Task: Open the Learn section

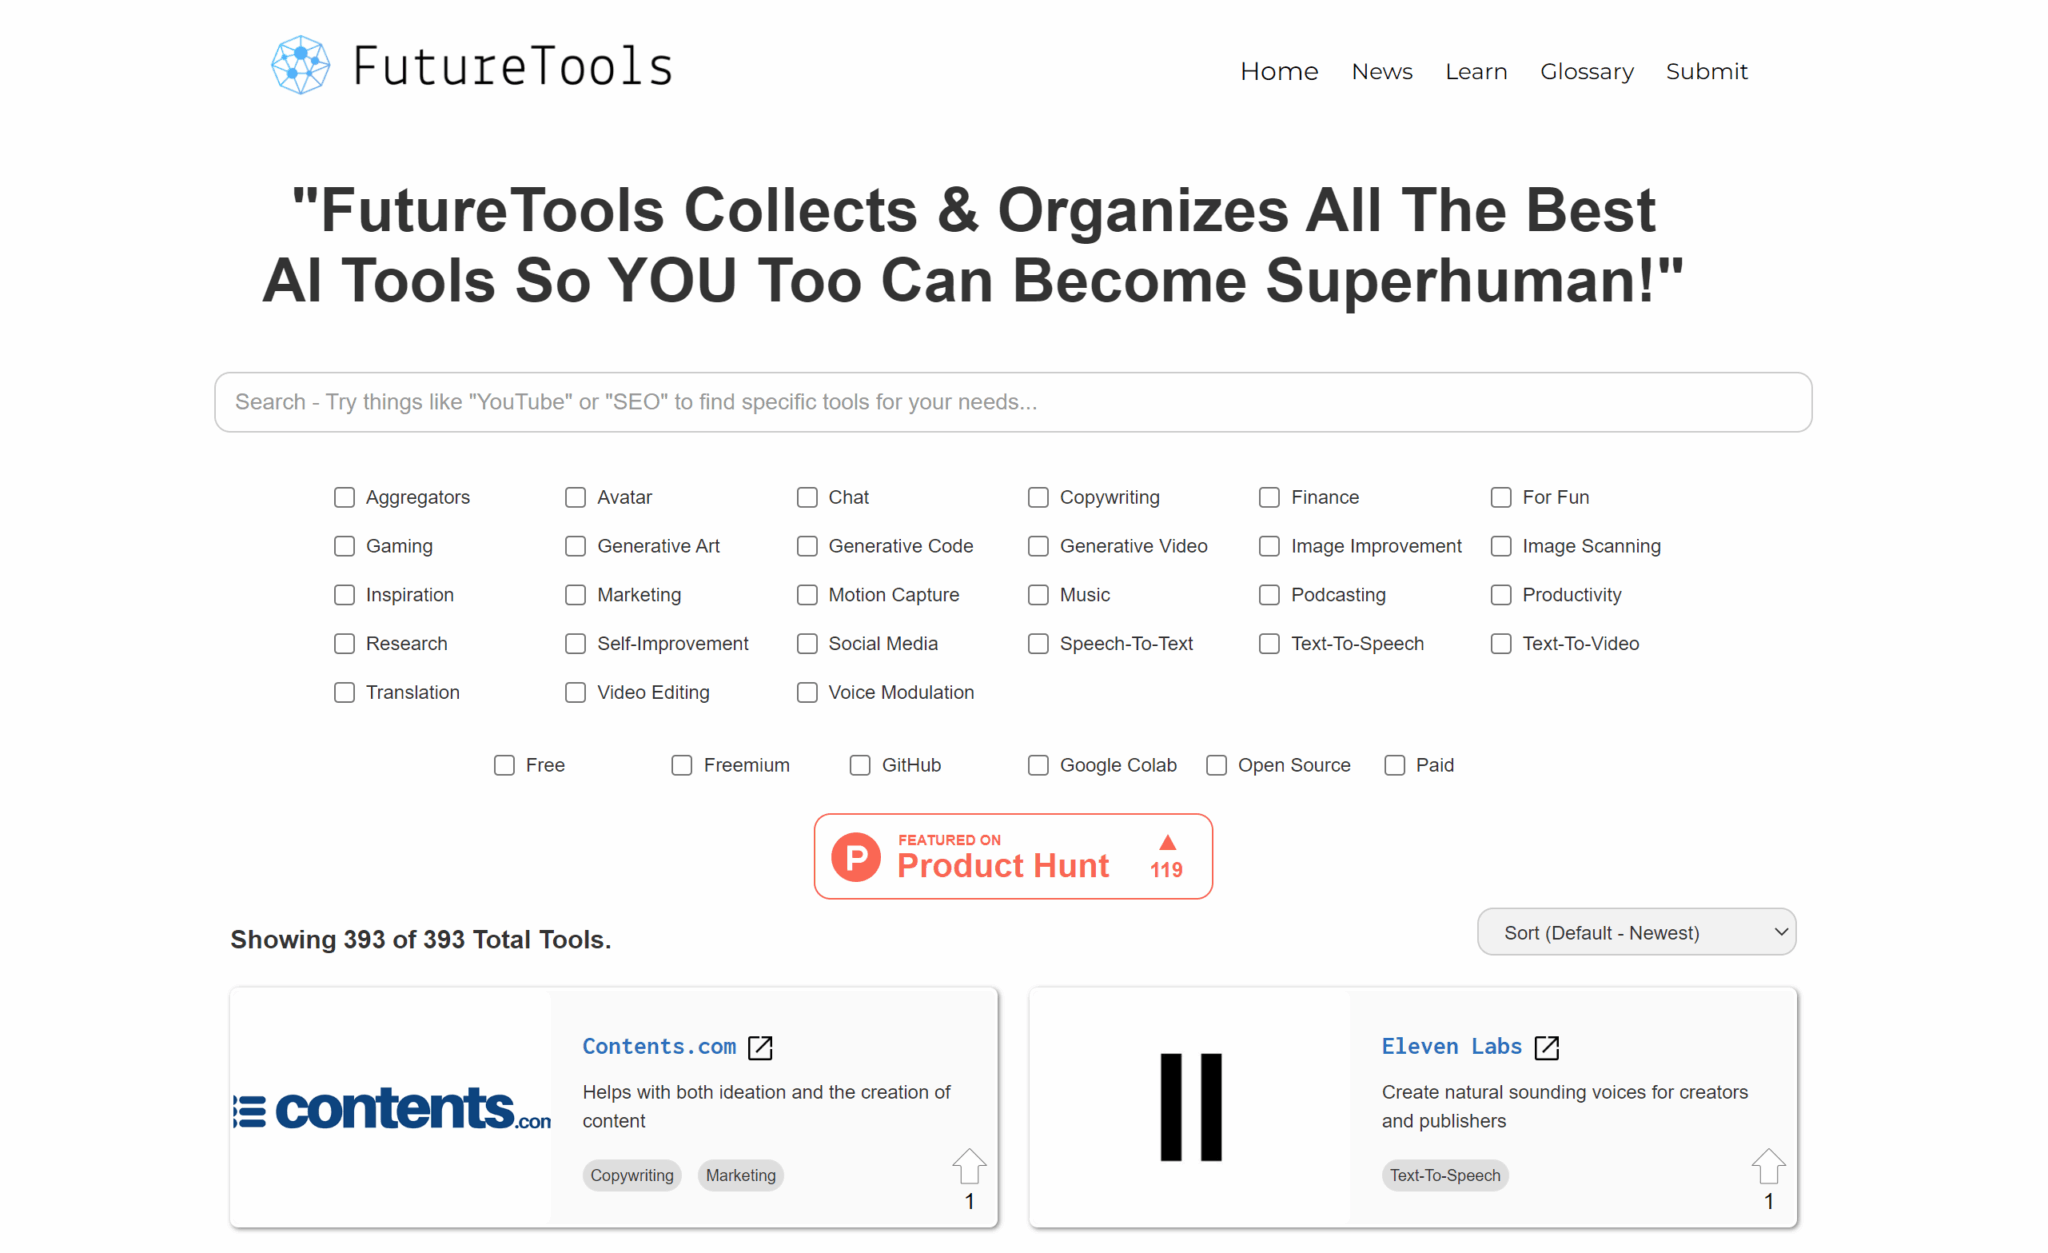Action: coord(1476,72)
